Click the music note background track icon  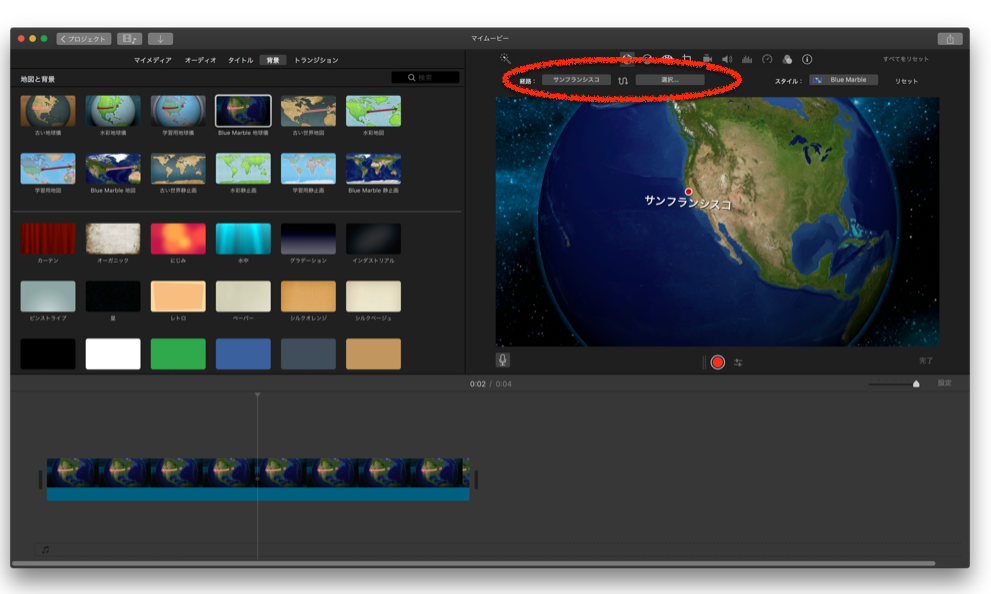46,549
